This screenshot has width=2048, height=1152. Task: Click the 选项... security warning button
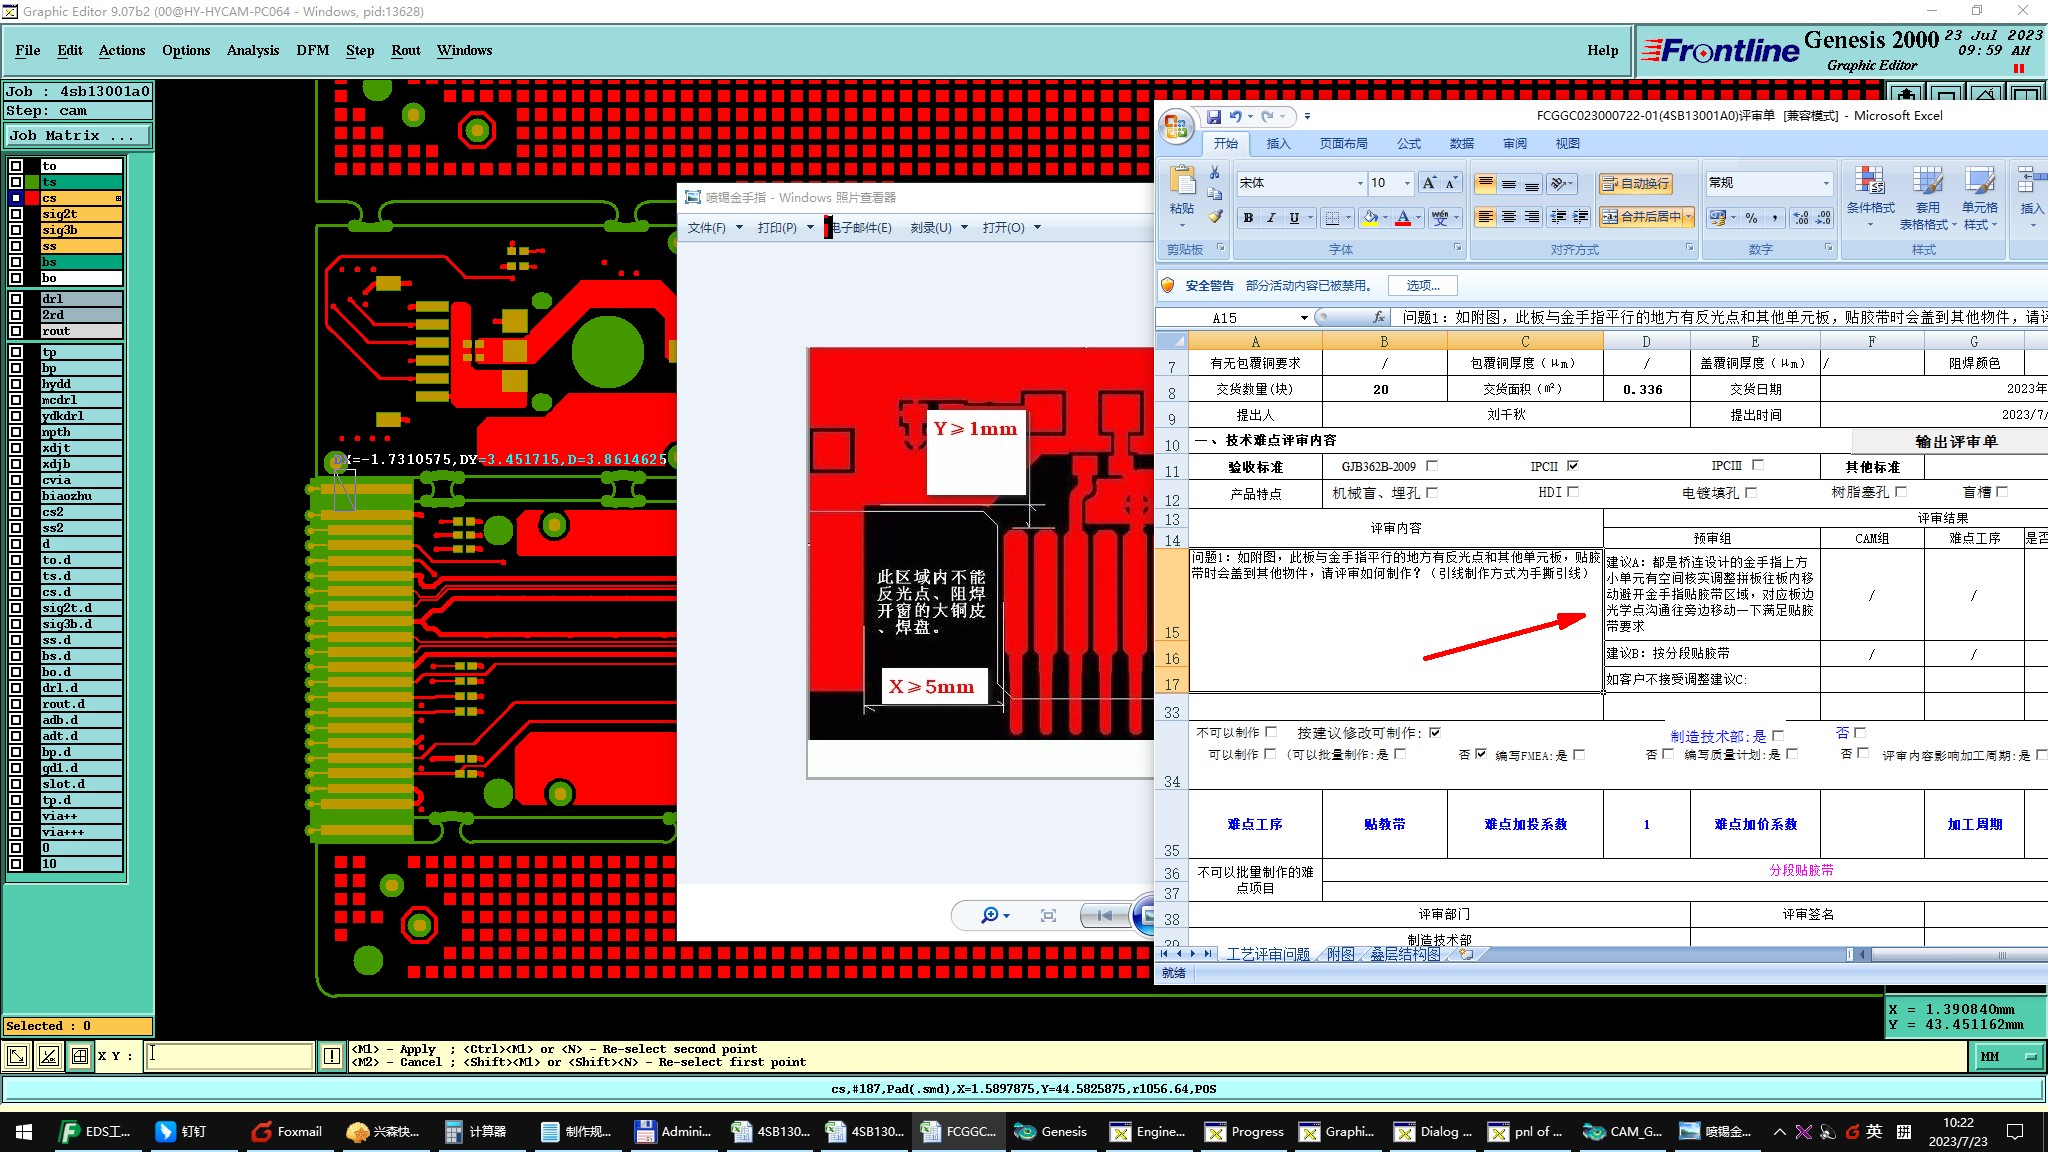1422,286
